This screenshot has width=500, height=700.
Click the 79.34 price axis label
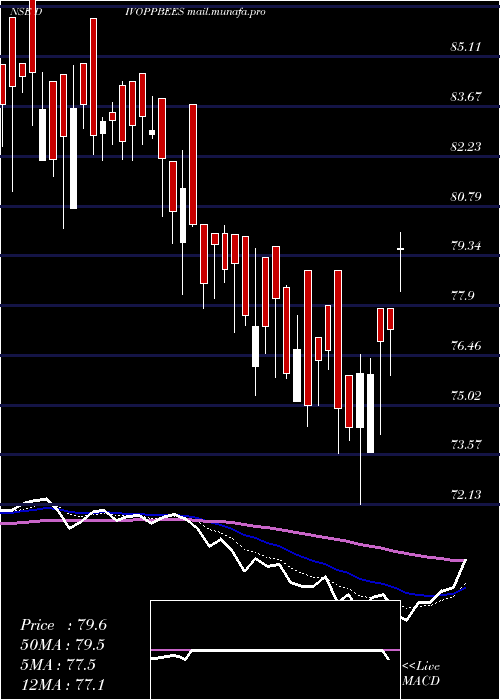pos(466,246)
